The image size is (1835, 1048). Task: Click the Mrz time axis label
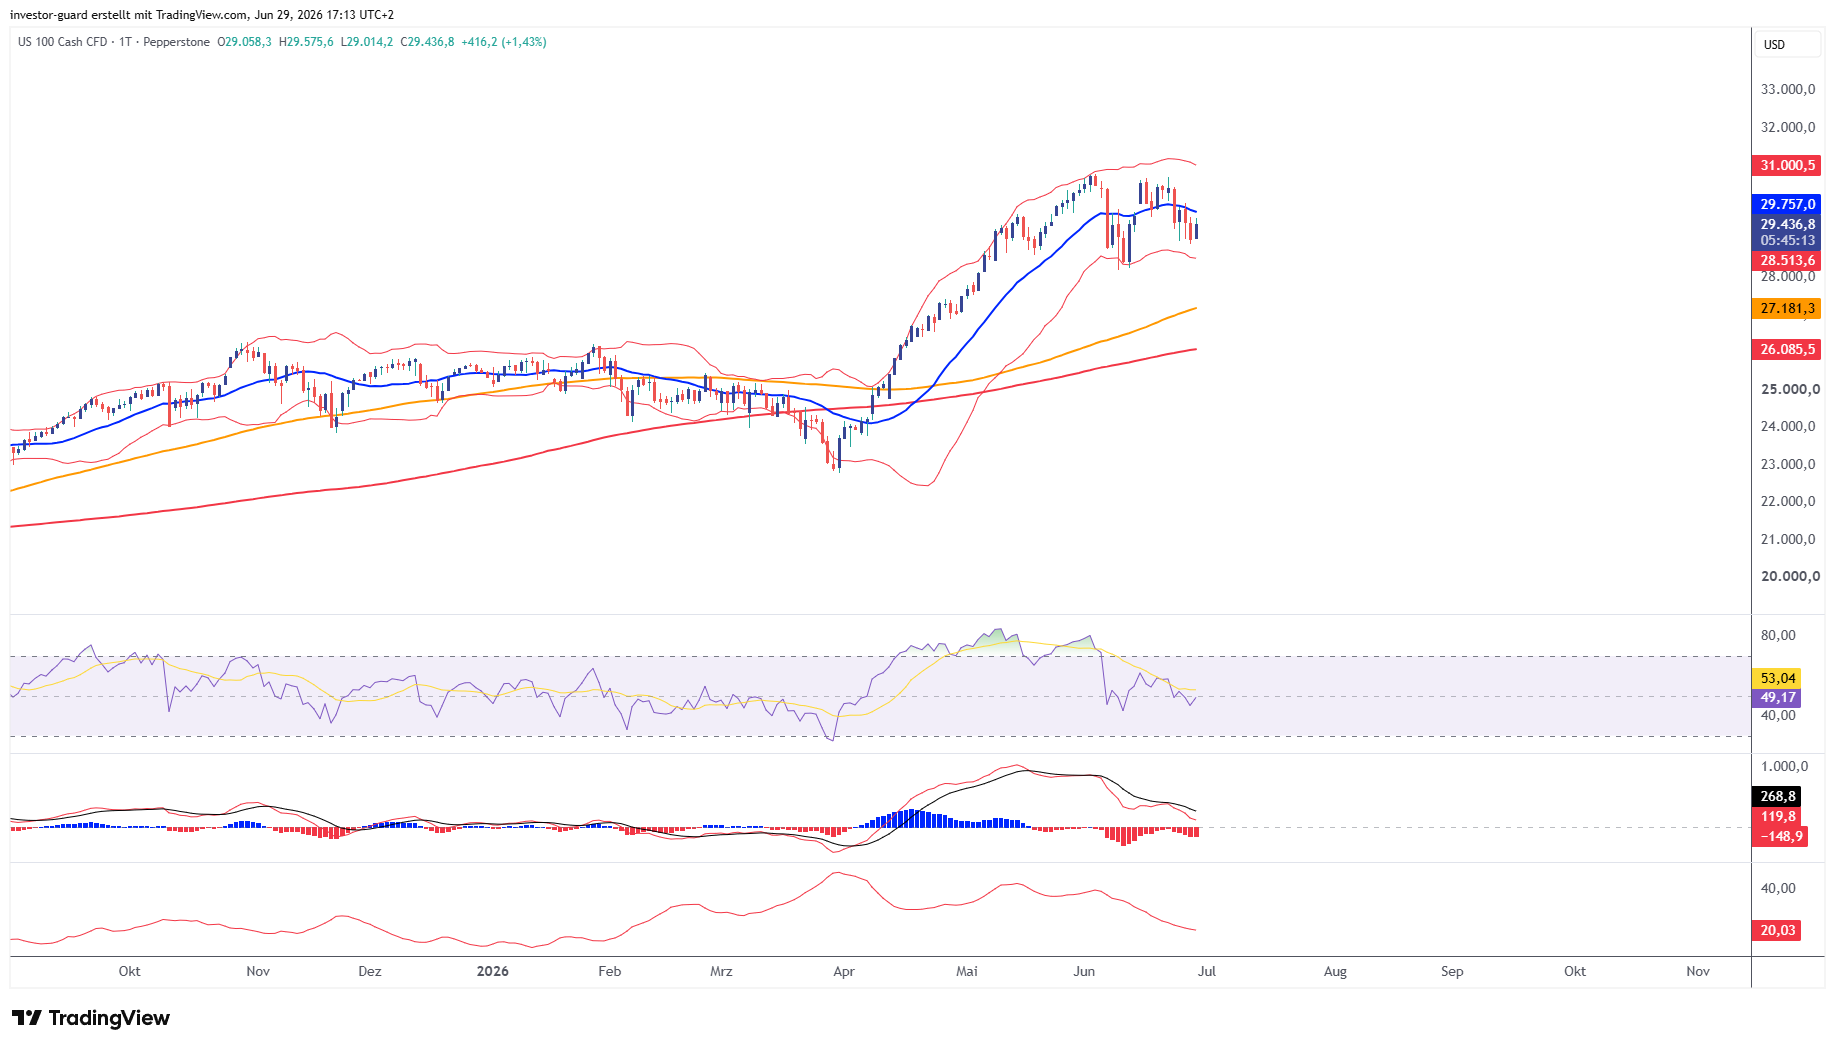coord(721,971)
